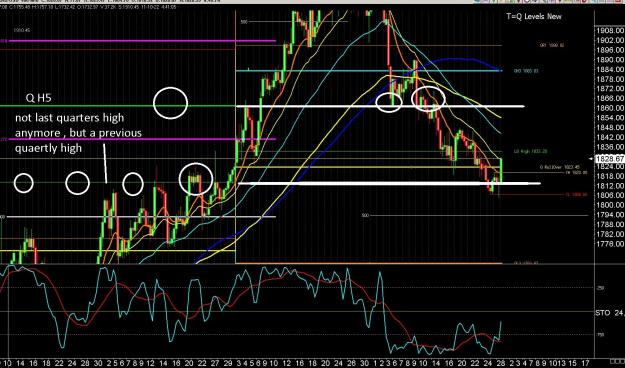Select the upper magenta horizontal level line
625x368 pixels.
point(142,41)
